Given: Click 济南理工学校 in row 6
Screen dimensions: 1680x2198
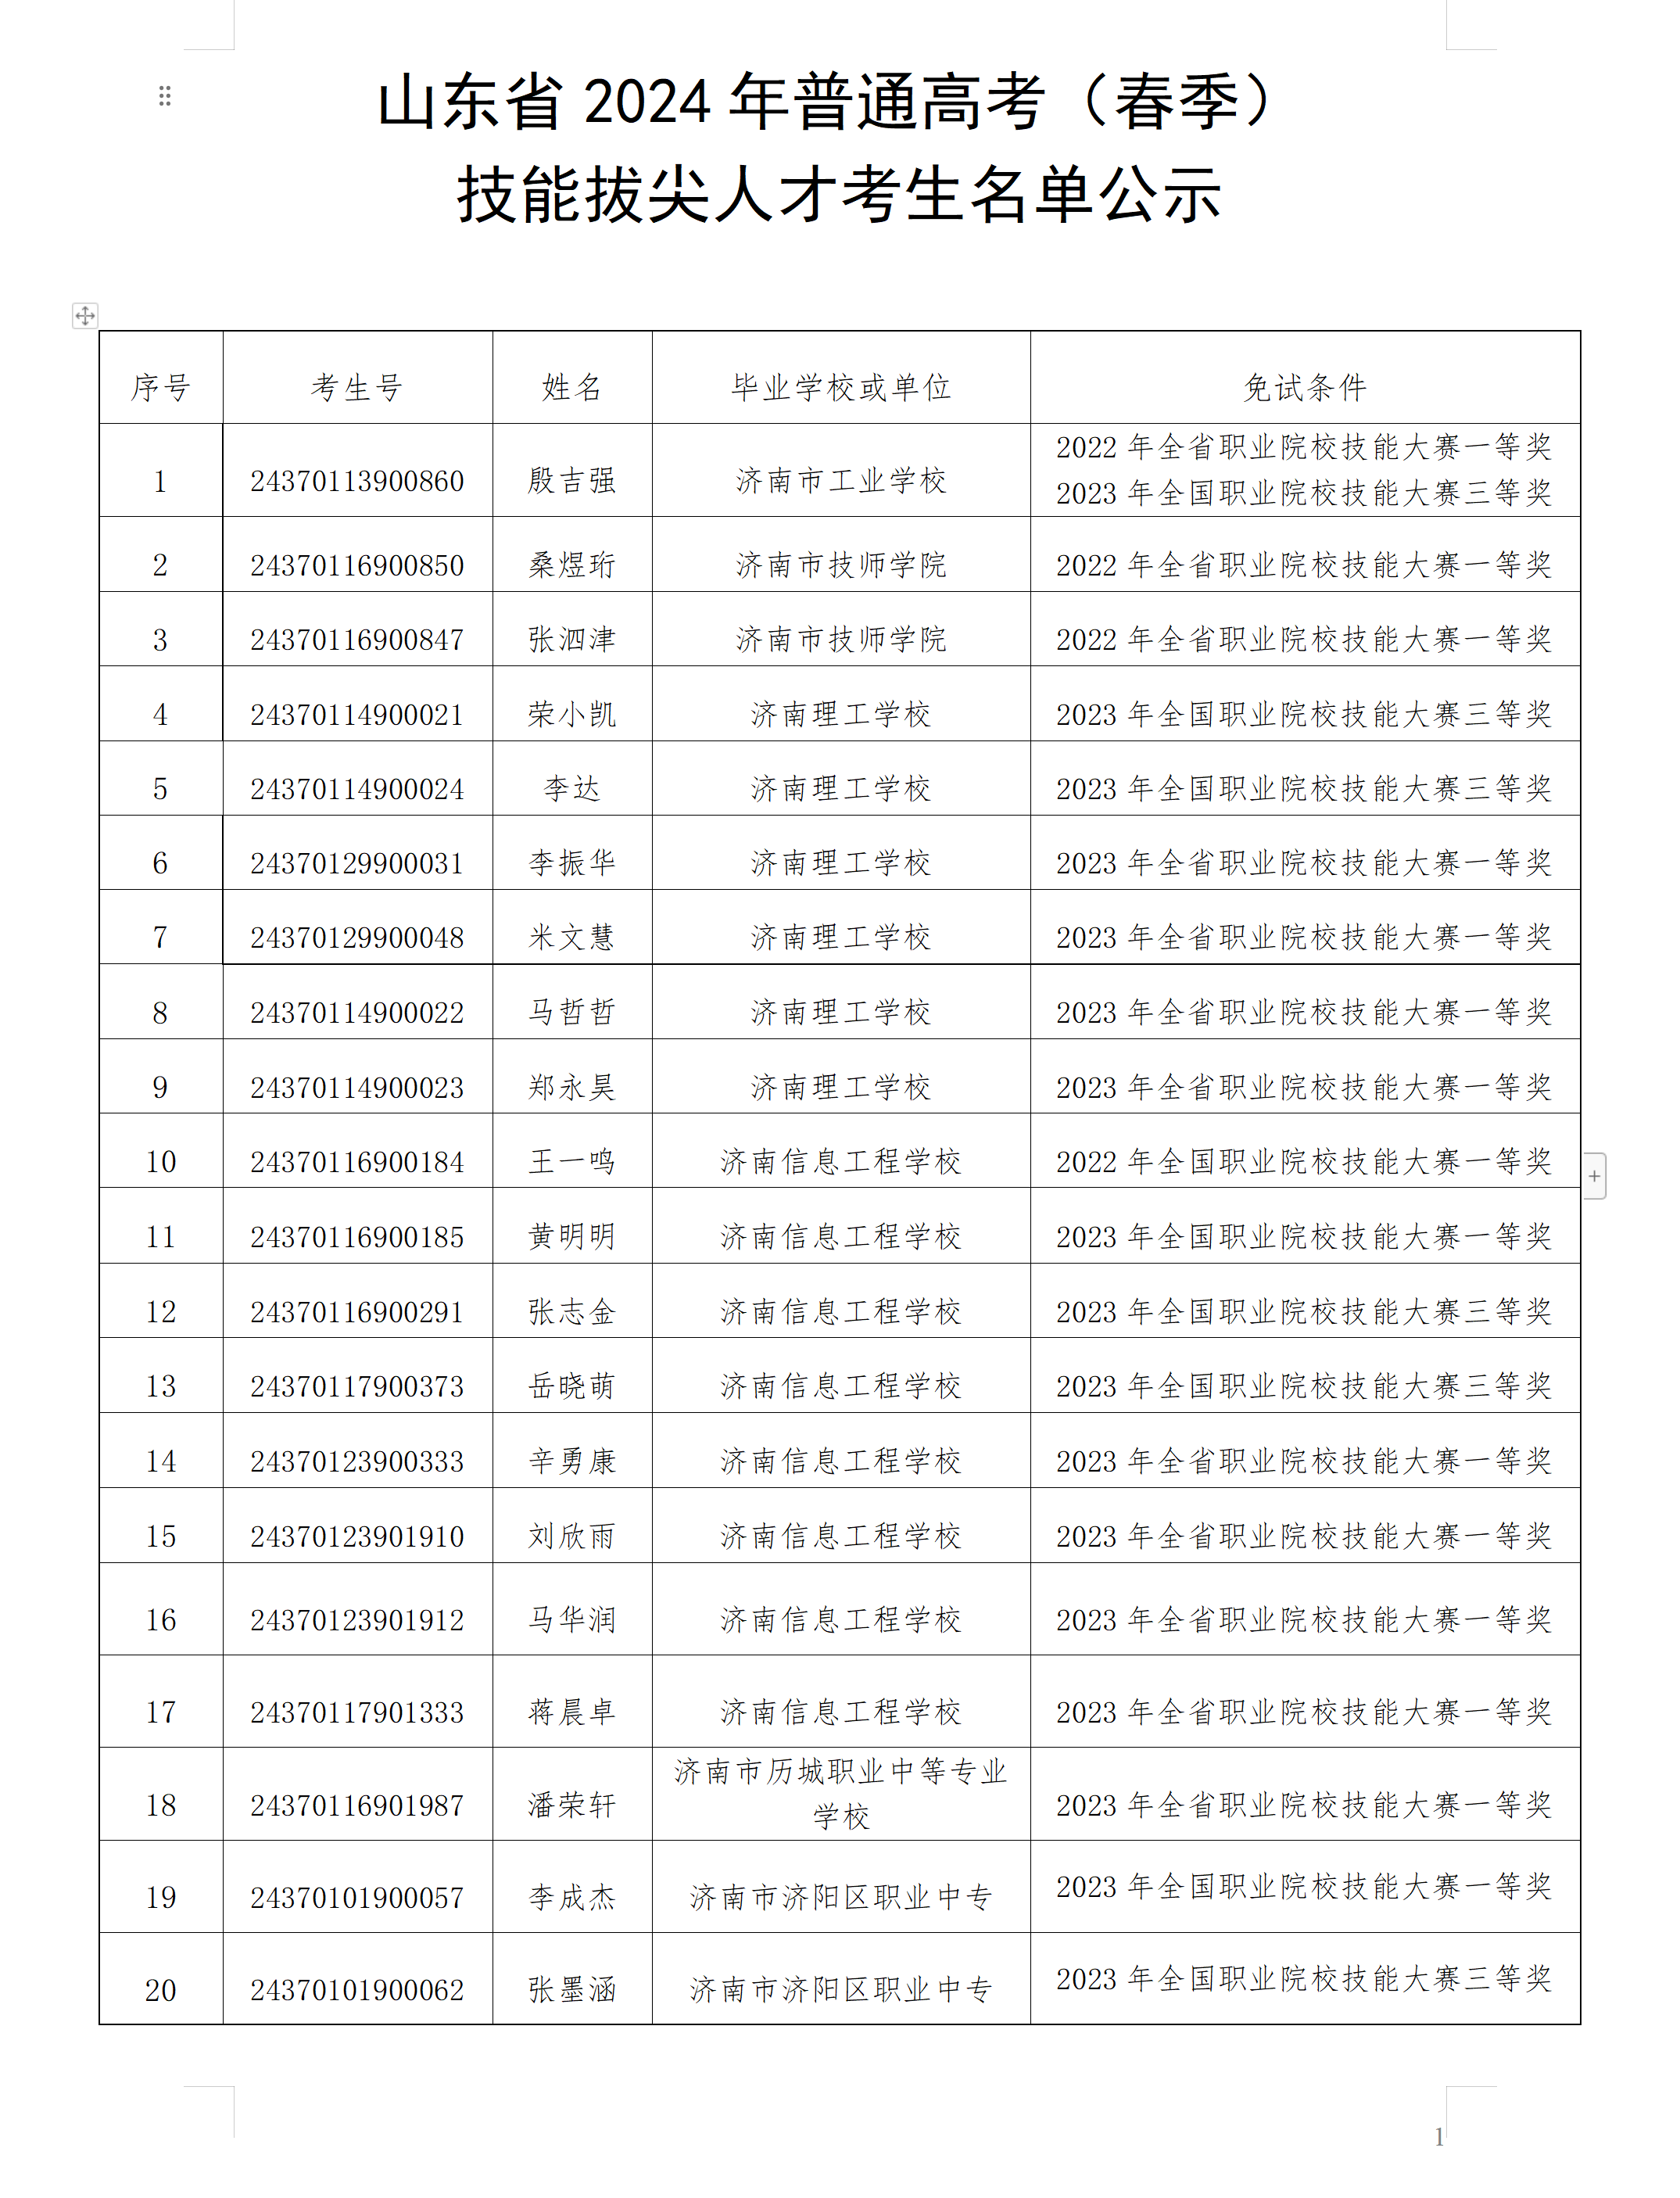Looking at the screenshot, I should pos(841,862).
